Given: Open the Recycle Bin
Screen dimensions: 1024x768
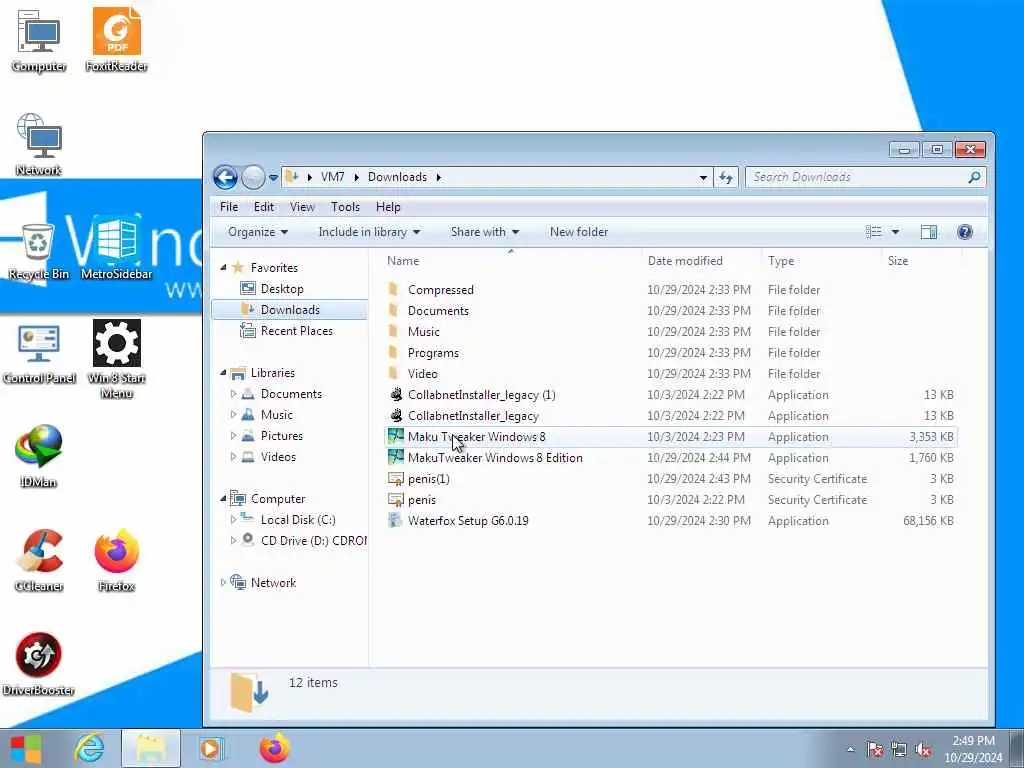Looking at the screenshot, I should (39, 251).
